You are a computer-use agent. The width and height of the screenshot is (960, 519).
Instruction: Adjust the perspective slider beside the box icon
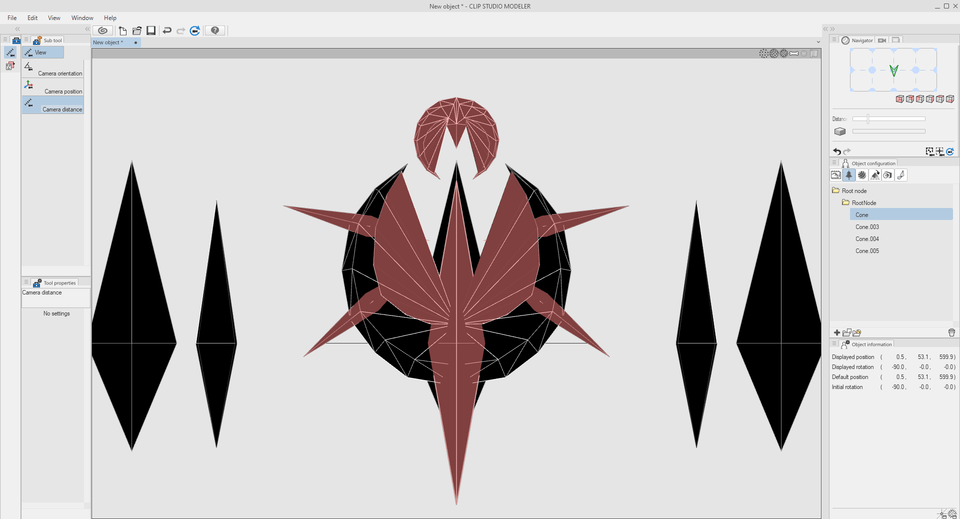[888, 131]
